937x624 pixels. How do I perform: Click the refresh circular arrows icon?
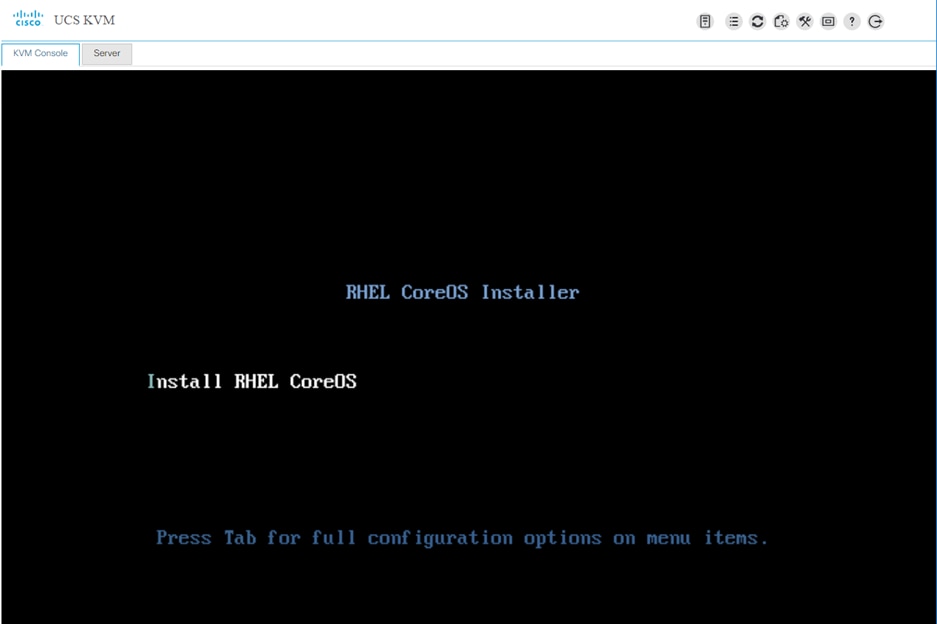tap(757, 22)
